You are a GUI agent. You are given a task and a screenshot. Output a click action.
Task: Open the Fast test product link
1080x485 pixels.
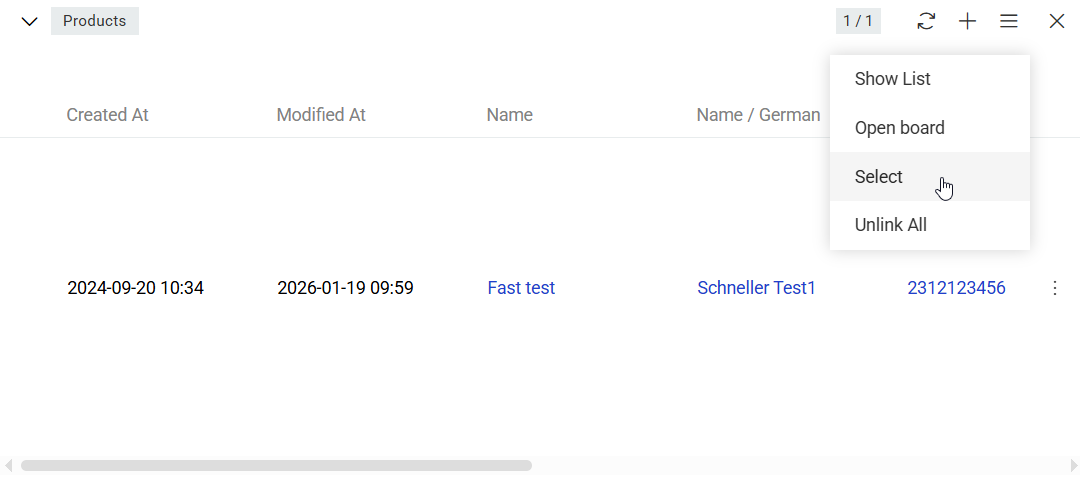point(521,288)
